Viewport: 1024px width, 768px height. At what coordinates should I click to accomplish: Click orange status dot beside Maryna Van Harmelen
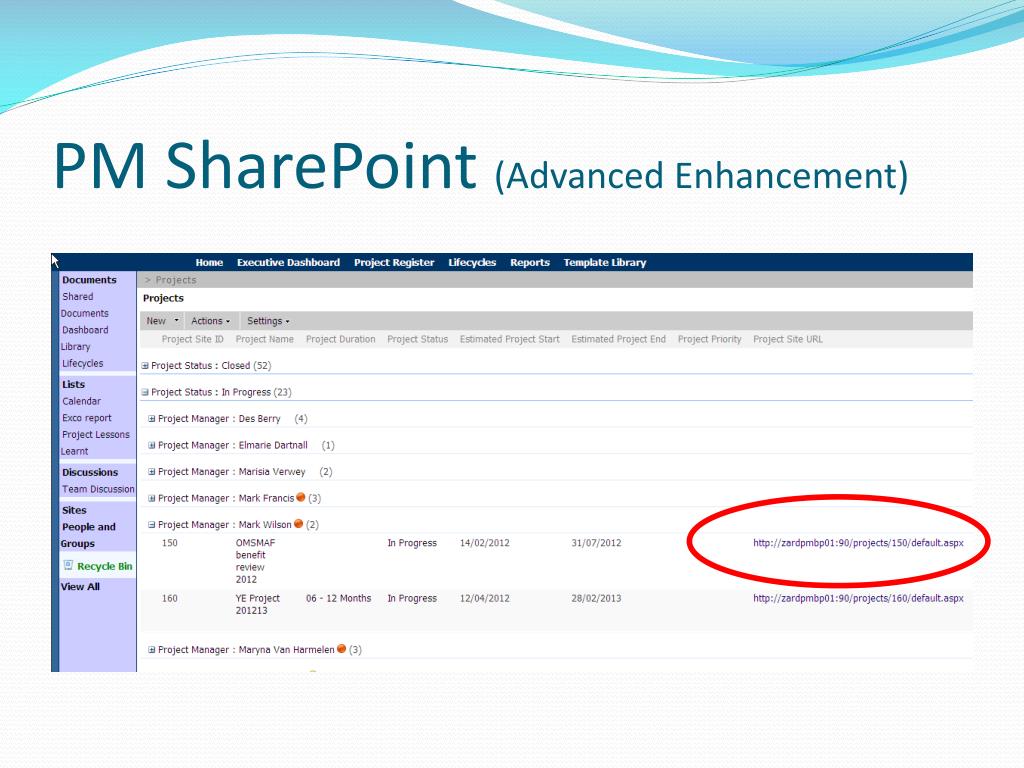(341, 649)
